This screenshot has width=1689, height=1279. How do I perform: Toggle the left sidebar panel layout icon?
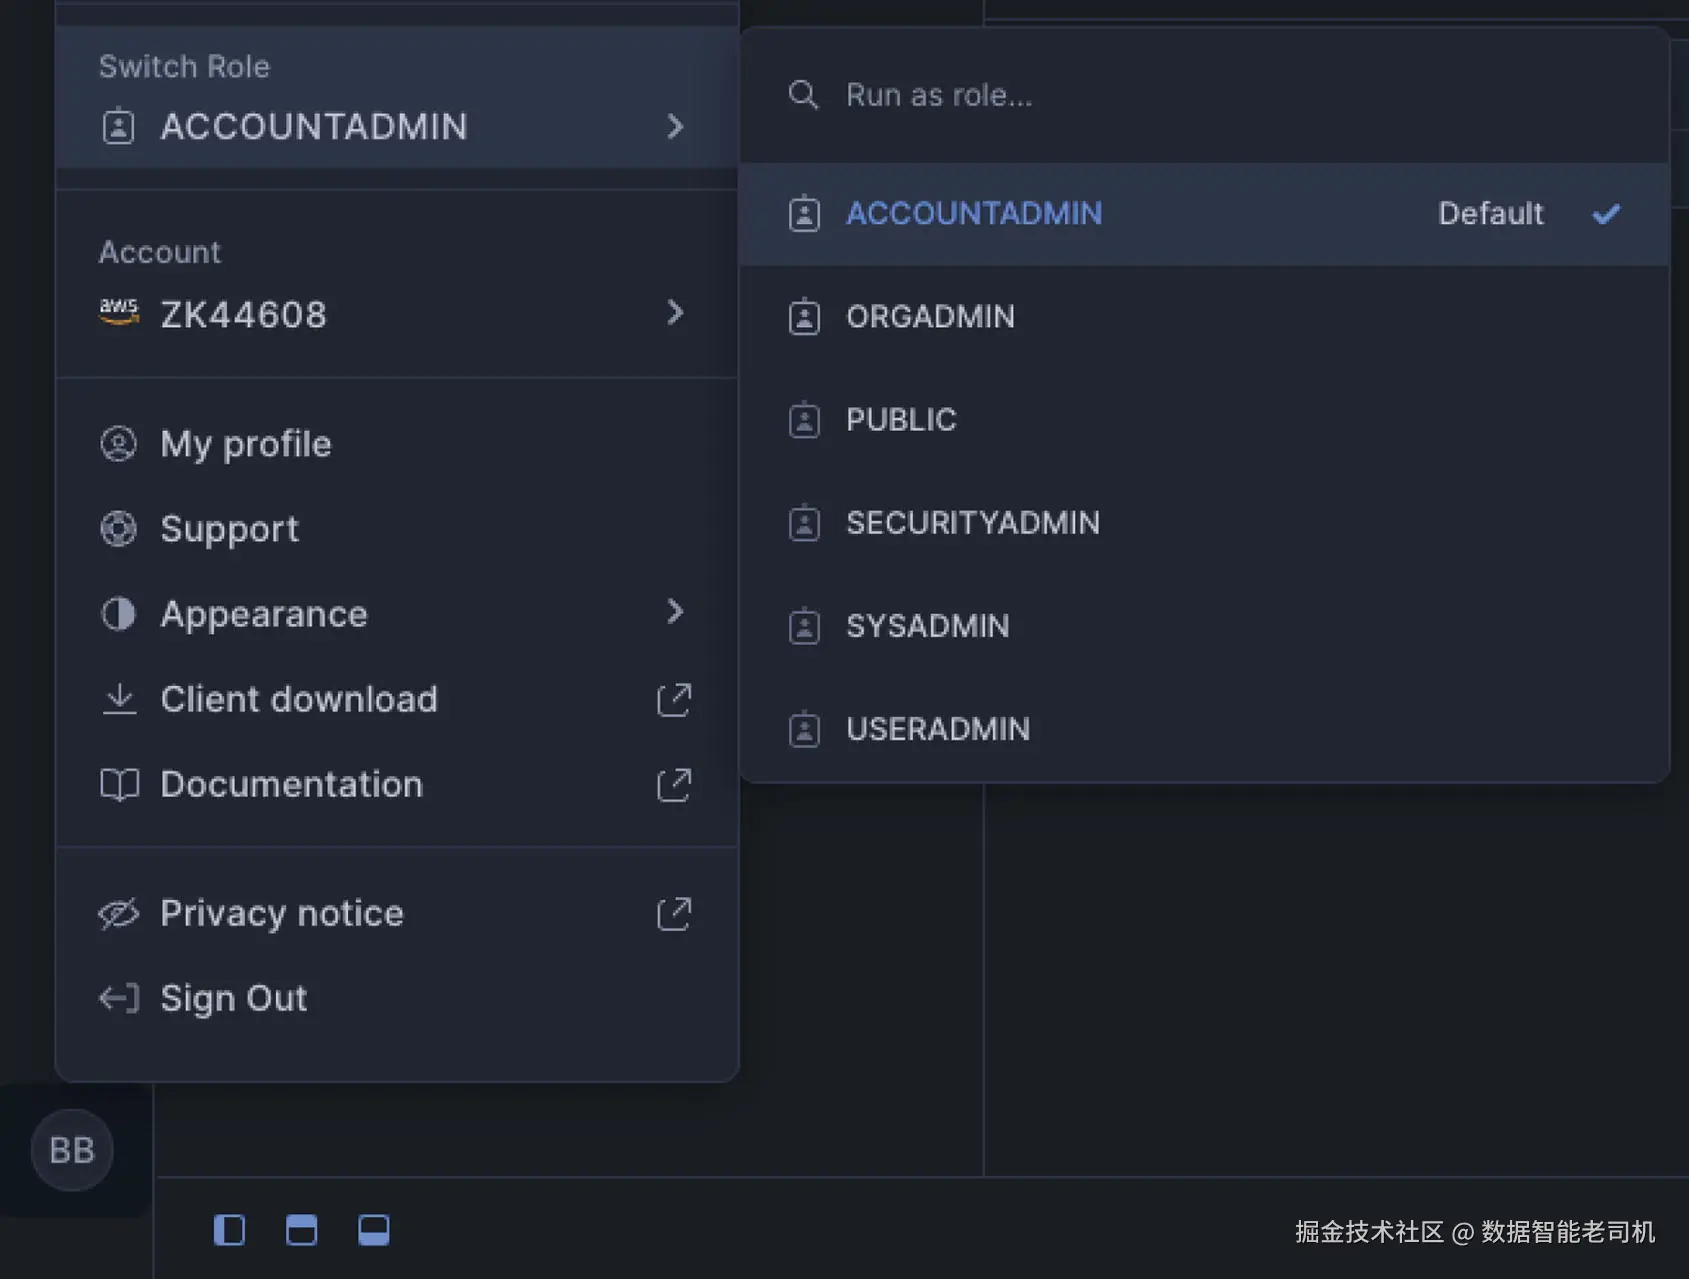click(x=229, y=1229)
